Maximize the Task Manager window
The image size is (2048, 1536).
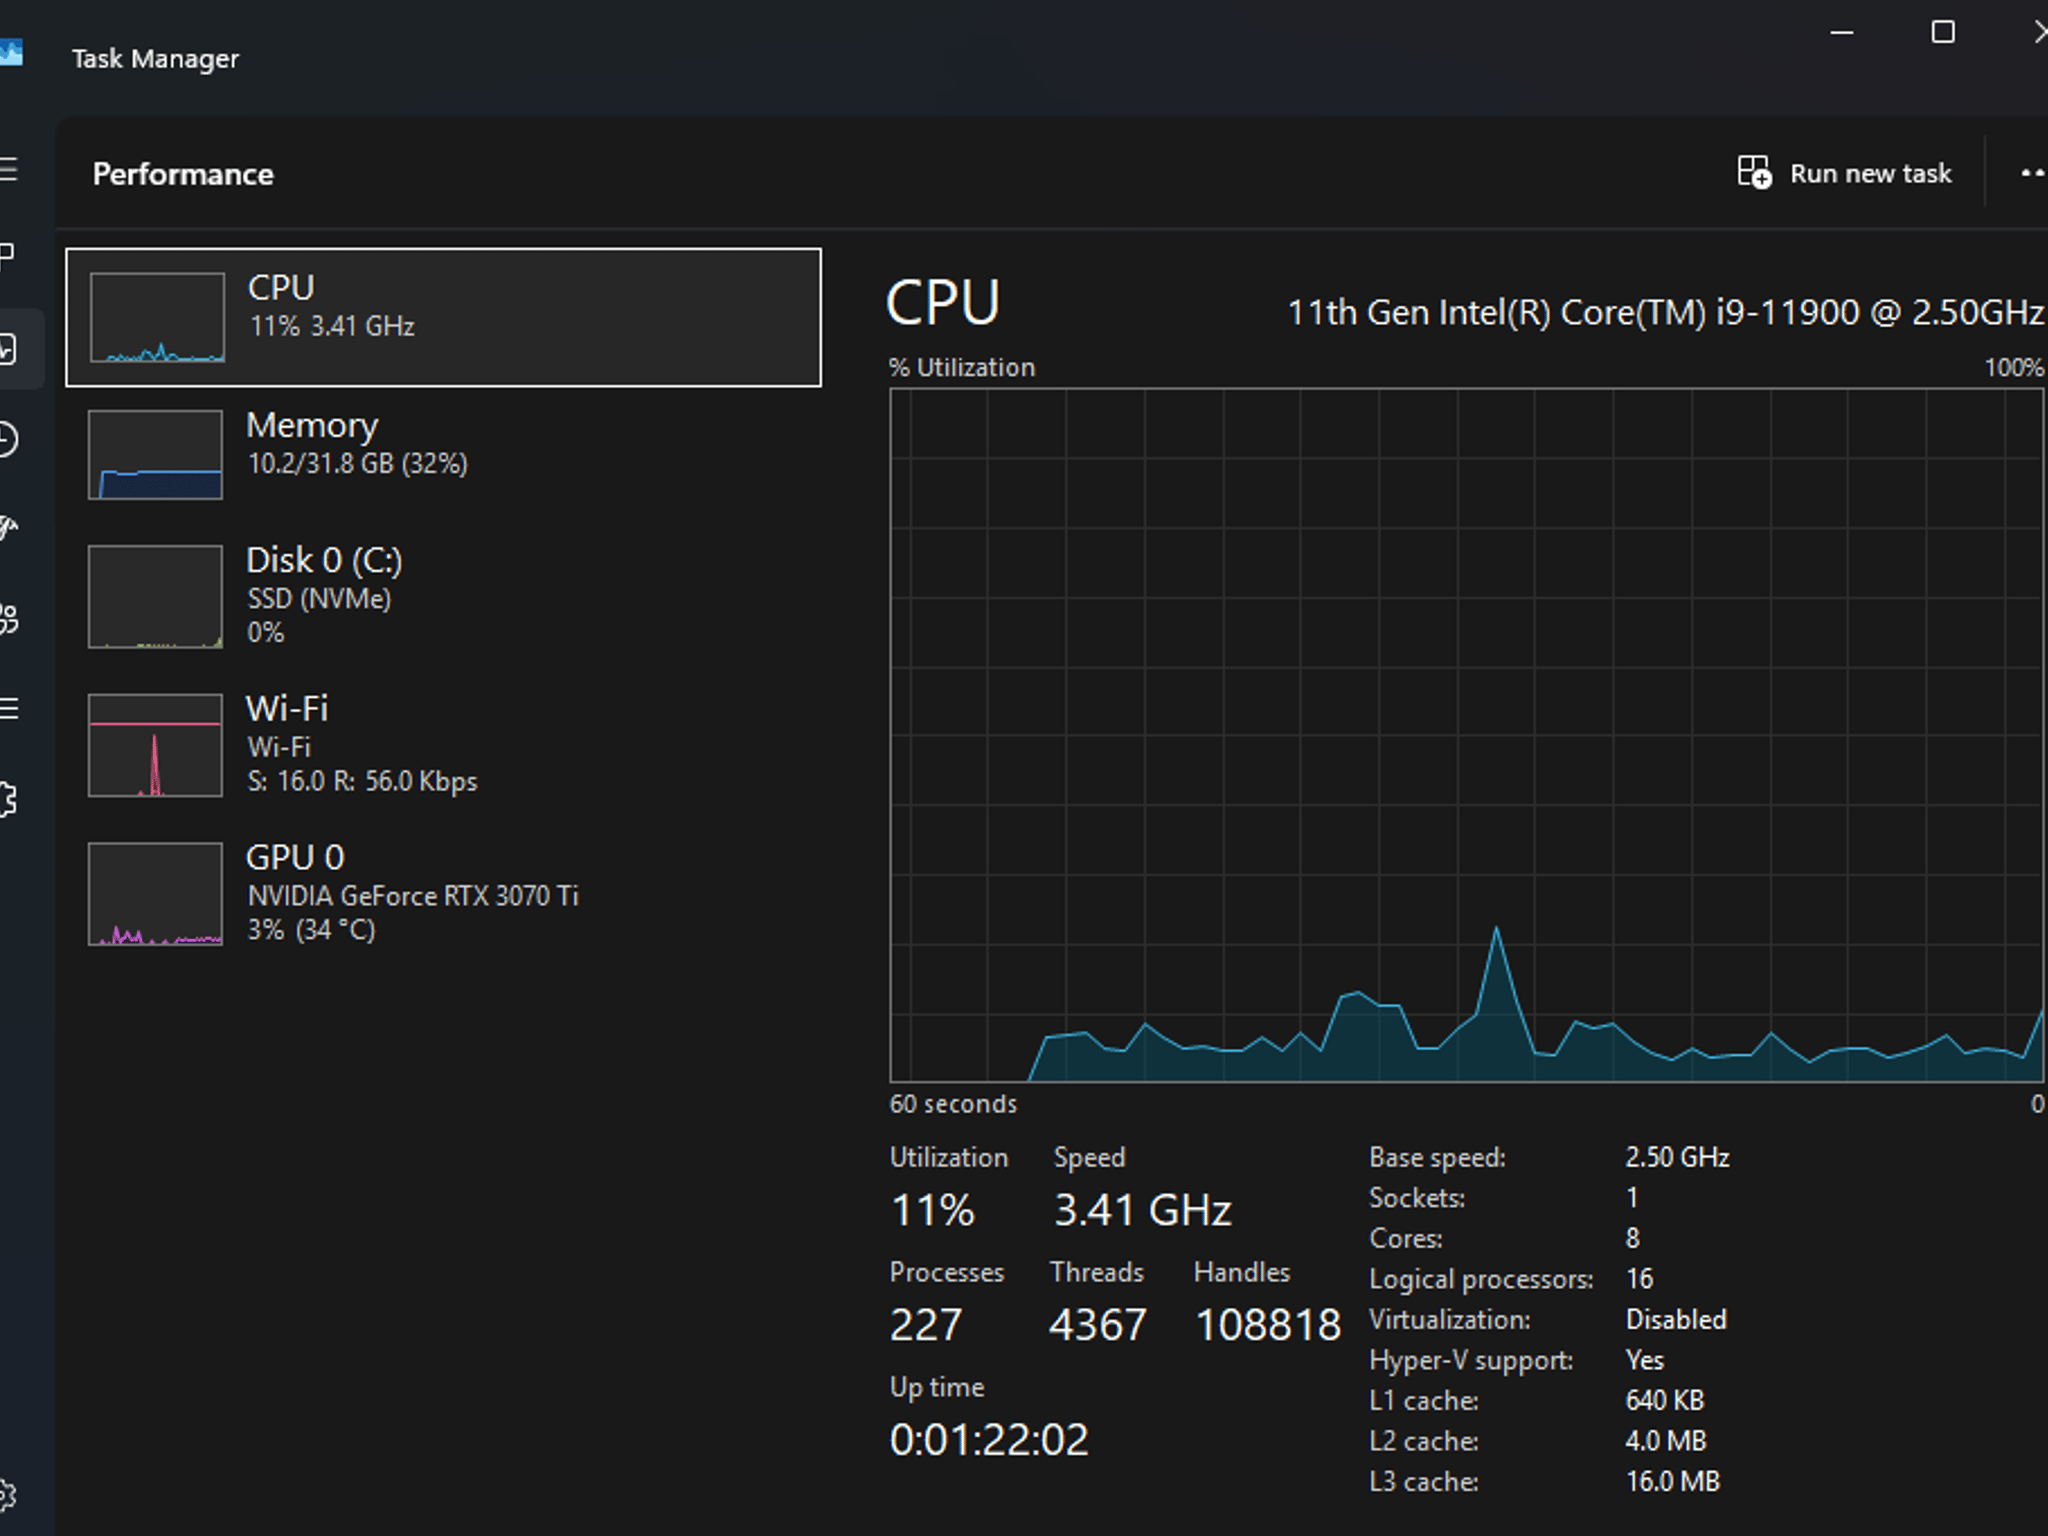pyautogui.click(x=1943, y=33)
